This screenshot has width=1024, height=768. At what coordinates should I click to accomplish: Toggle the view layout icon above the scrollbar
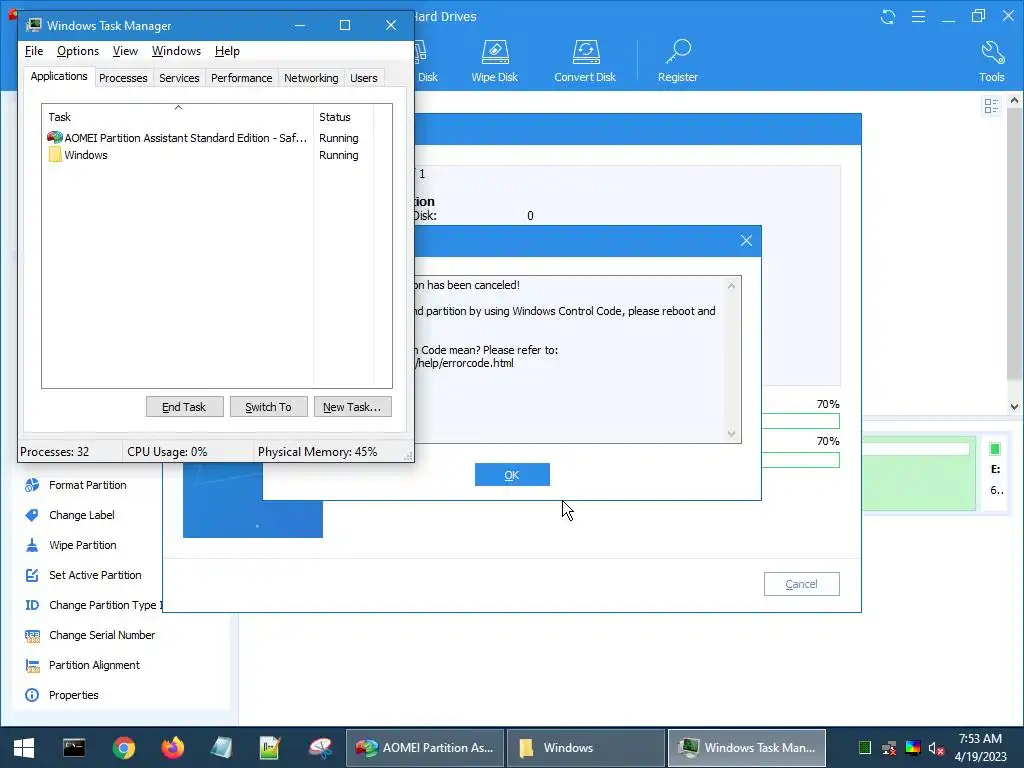pos(991,106)
